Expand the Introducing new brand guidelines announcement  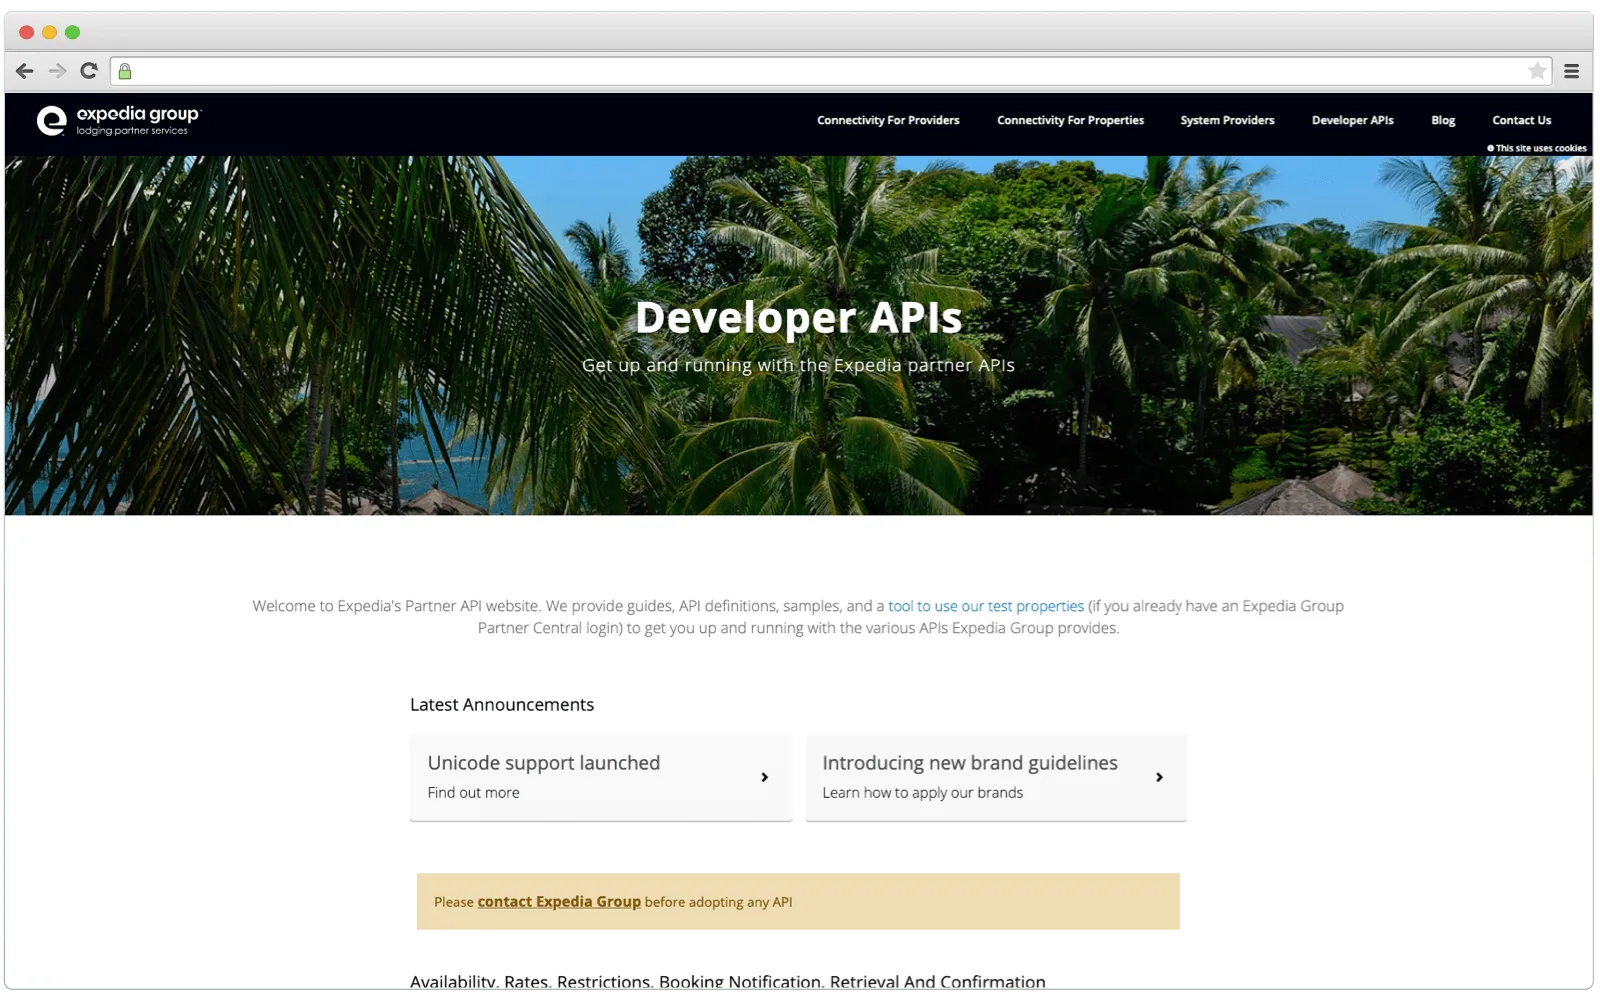coord(995,777)
